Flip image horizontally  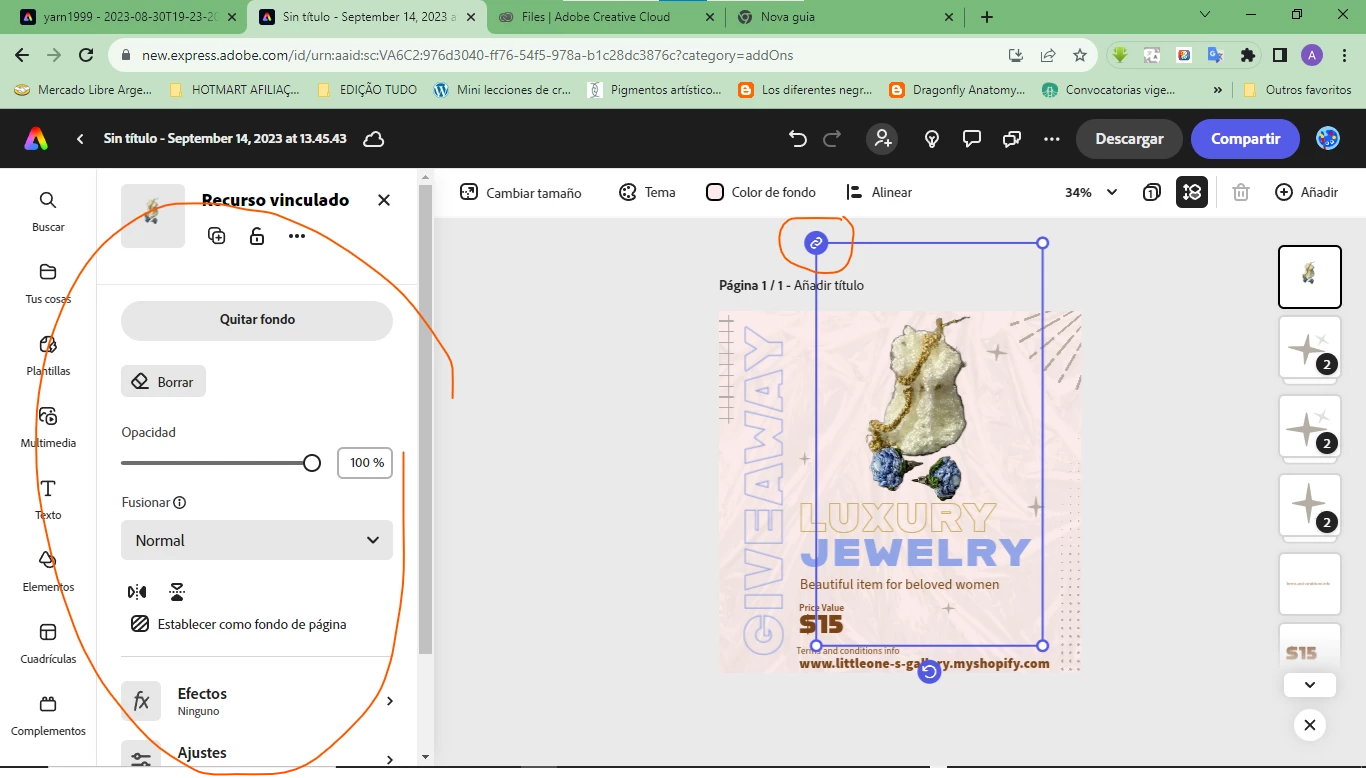[x=137, y=592]
